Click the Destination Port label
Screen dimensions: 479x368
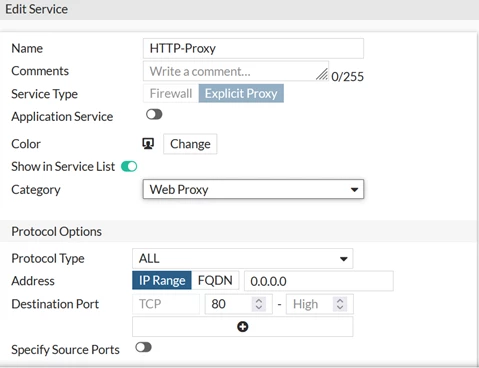(x=55, y=304)
